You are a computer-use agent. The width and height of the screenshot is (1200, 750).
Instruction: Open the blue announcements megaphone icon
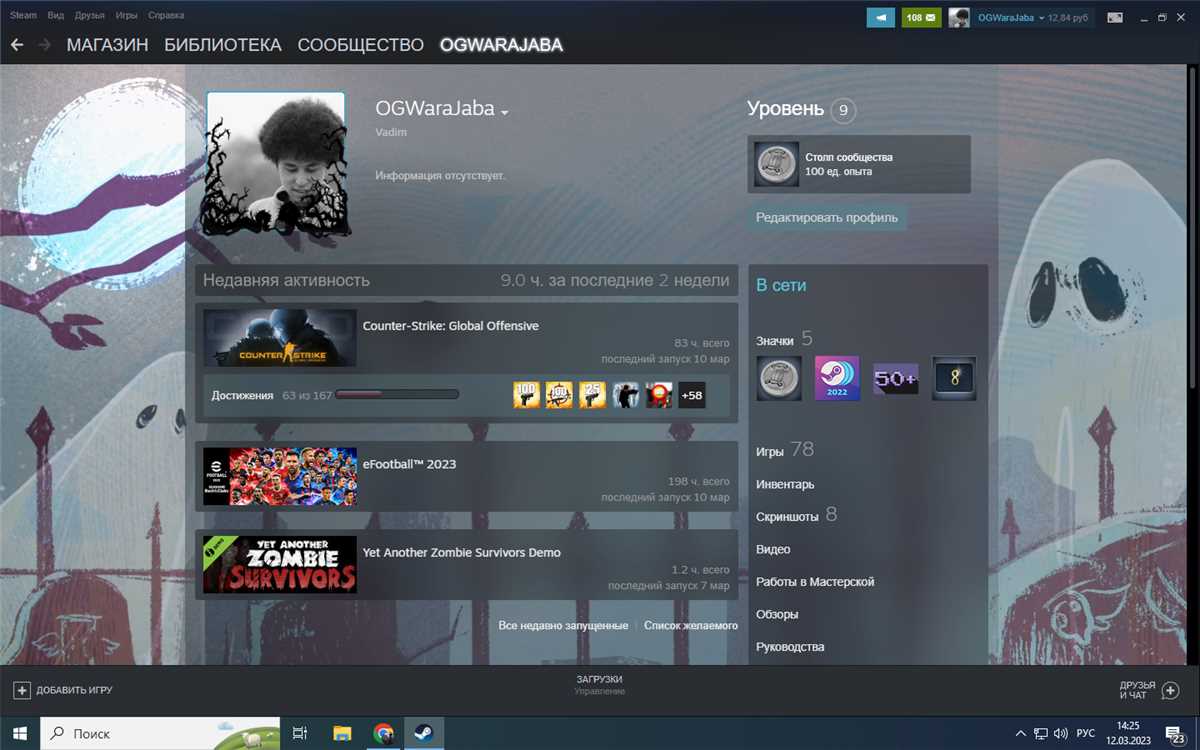tap(880, 18)
